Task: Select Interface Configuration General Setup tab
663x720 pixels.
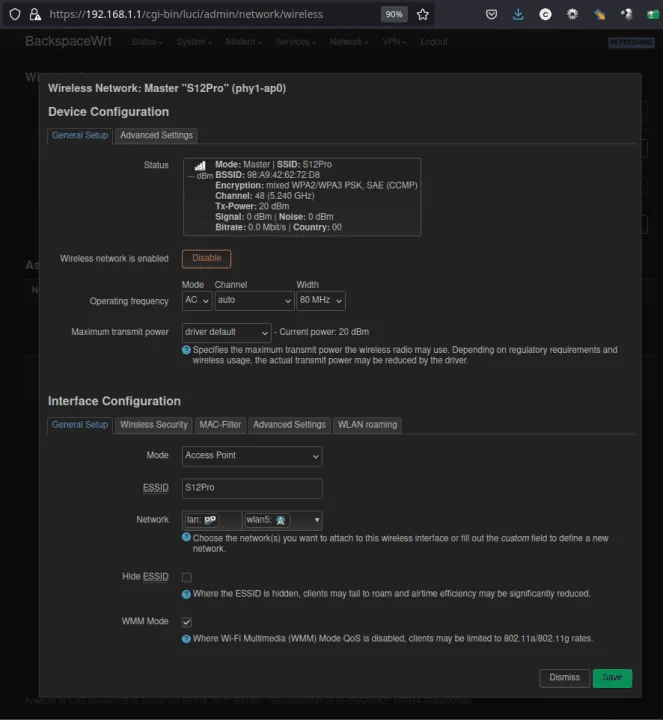Action: [80, 425]
